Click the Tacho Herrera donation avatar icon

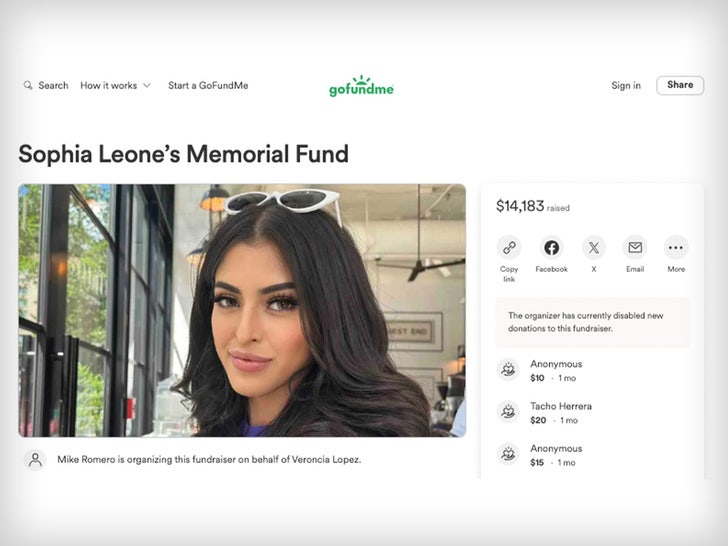[x=508, y=412]
